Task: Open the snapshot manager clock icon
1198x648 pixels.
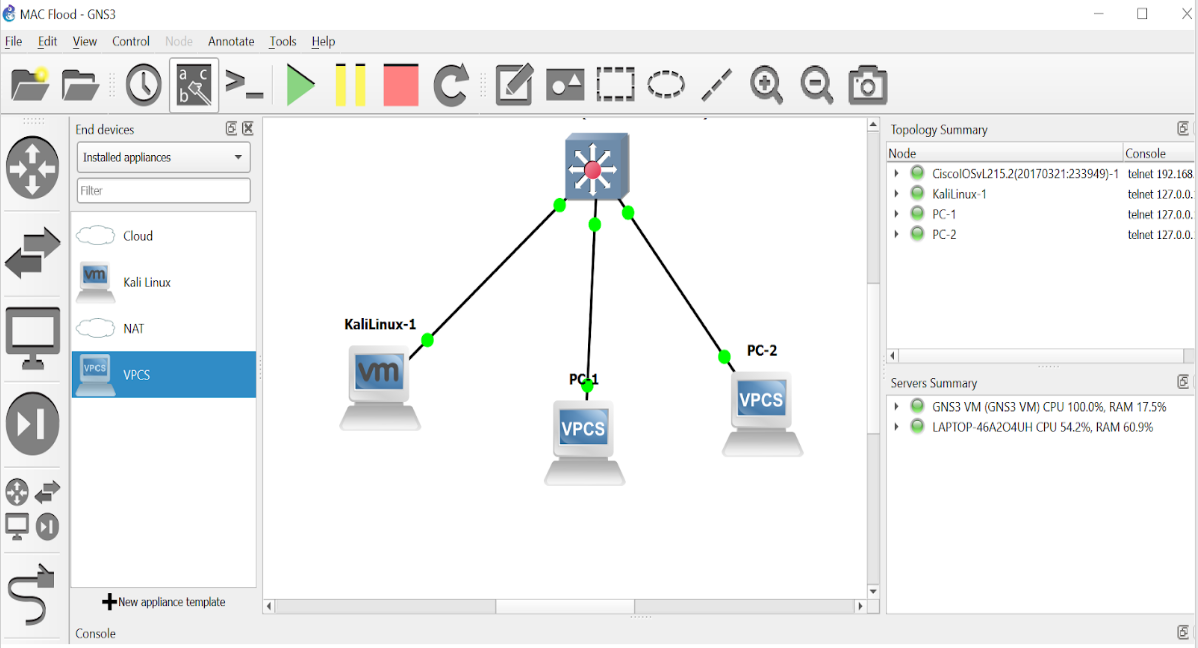Action: (144, 85)
